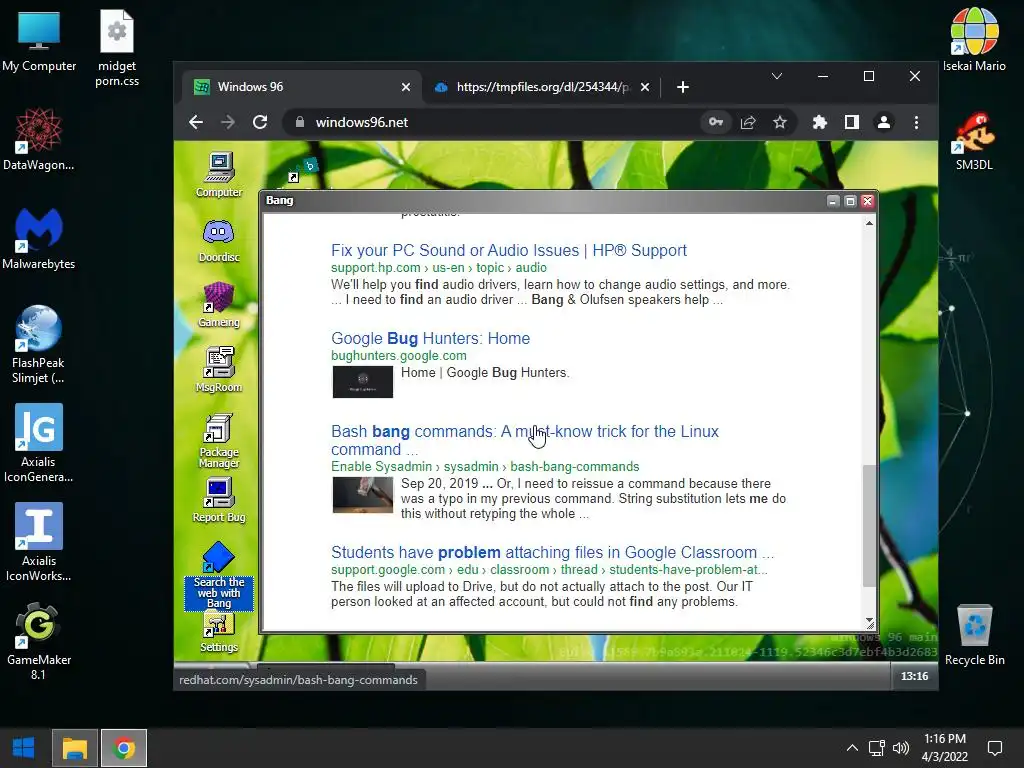
Task: Open the Chrome extensions puzzle icon
Action: coord(820,122)
